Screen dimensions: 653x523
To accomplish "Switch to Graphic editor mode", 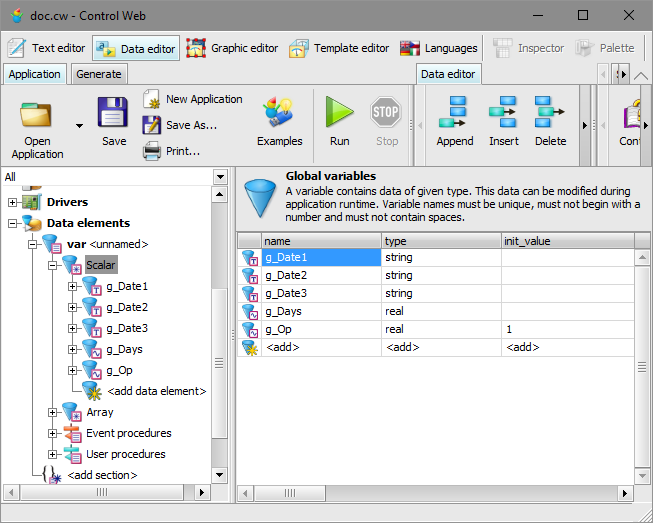I will coord(232,48).
